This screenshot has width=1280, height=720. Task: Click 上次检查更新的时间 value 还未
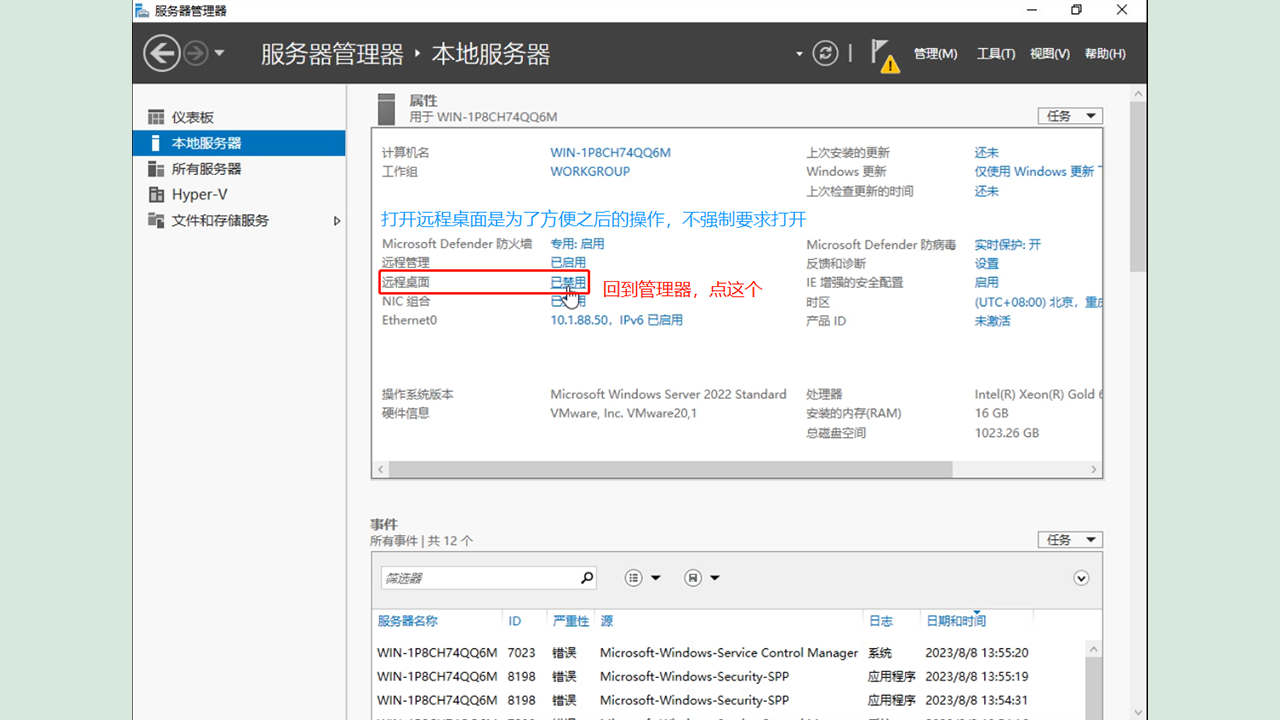click(x=986, y=191)
